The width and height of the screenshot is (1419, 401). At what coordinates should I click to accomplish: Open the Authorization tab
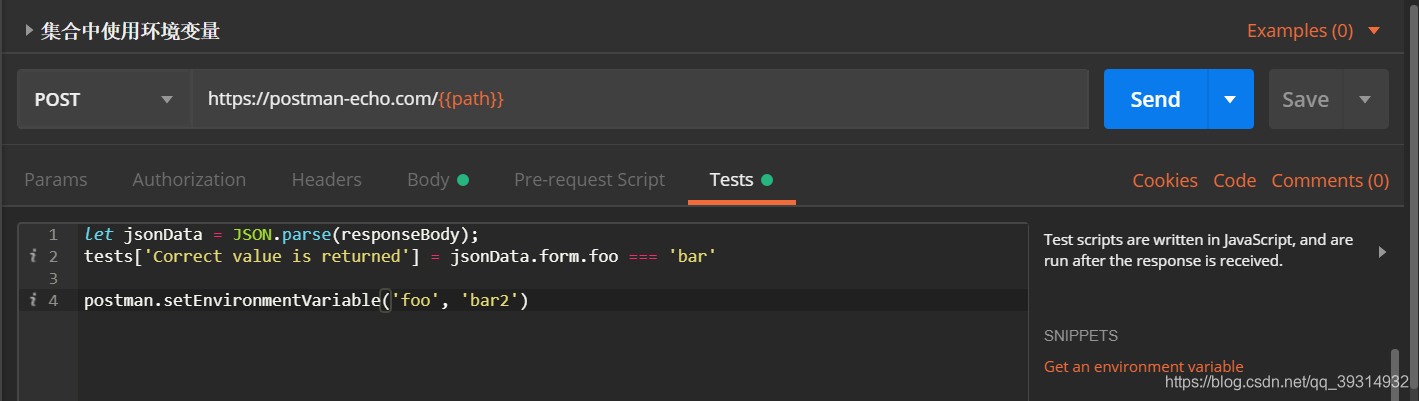click(x=189, y=180)
